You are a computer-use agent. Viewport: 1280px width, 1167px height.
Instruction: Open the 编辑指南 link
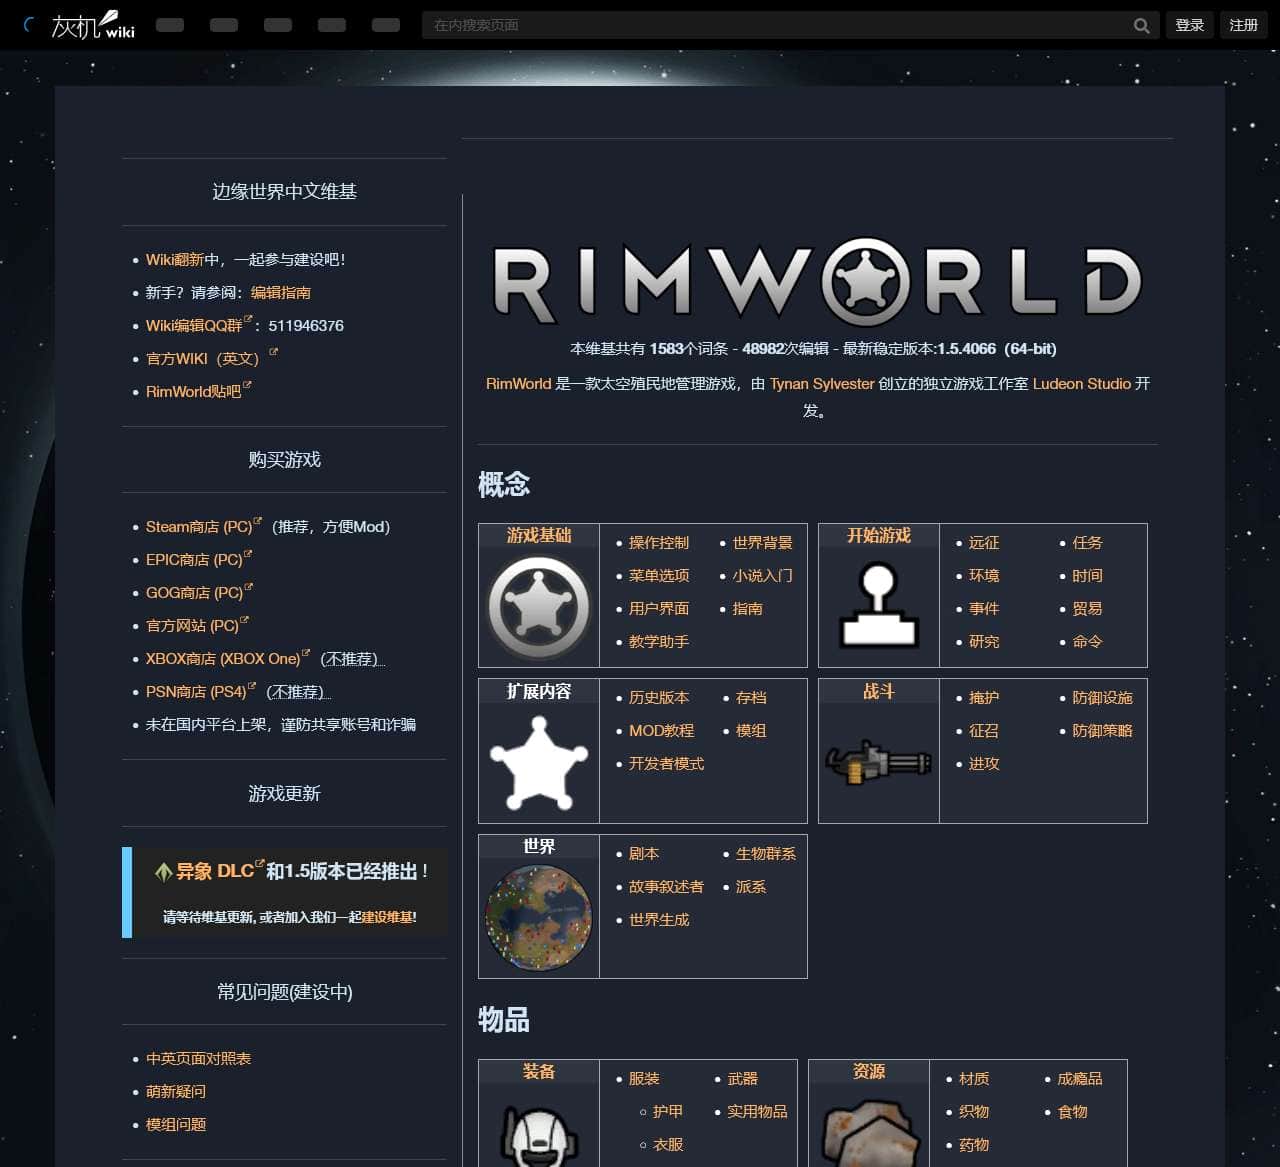tap(280, 293)
